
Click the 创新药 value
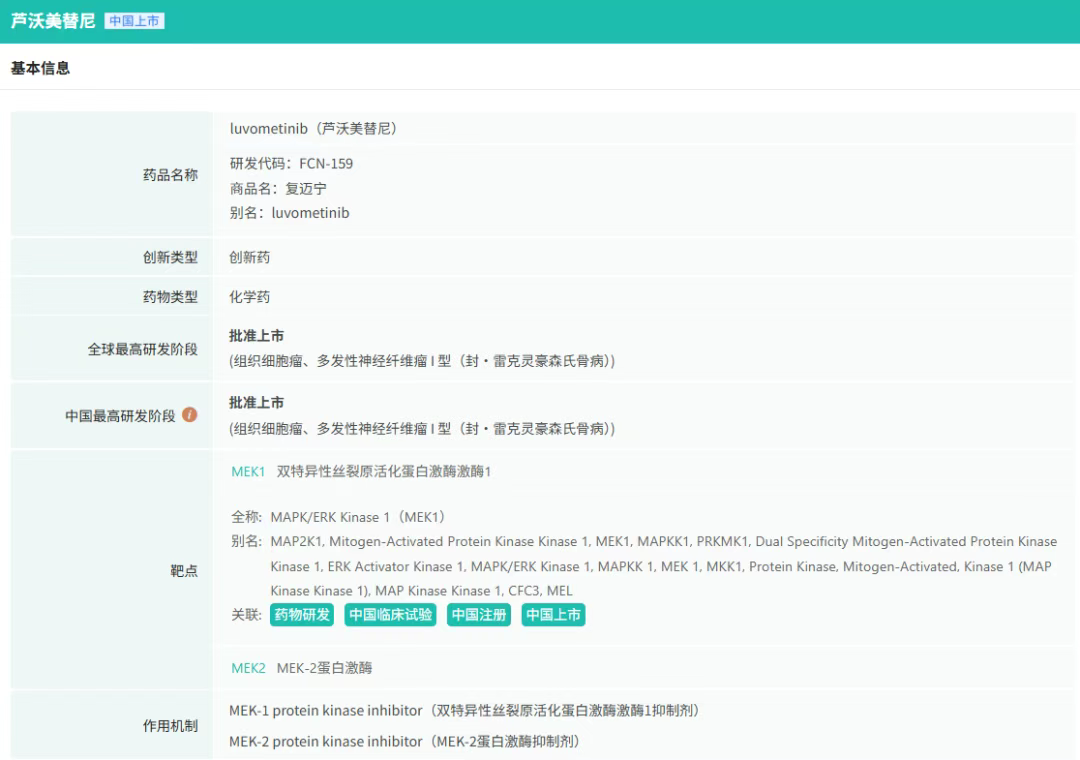click(x=249, y=257)
